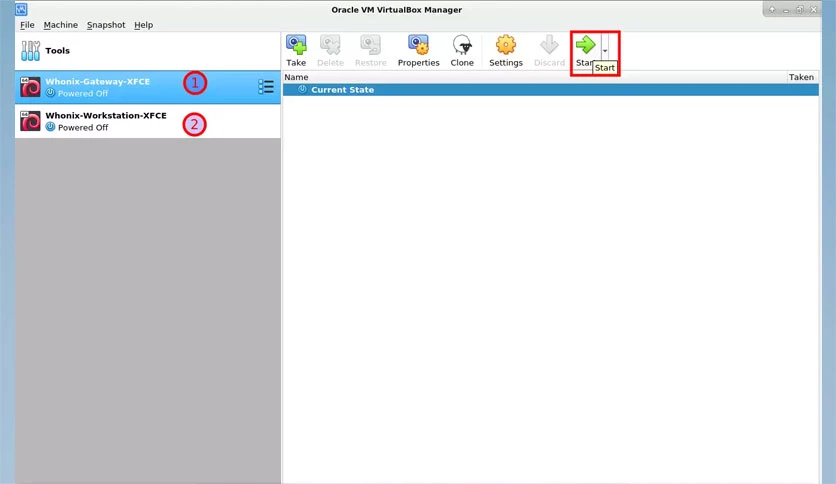836x484 pixels.
Task: Click Powered Off under Whonix-Workstation-XFCE
Action: pos(83,127)
